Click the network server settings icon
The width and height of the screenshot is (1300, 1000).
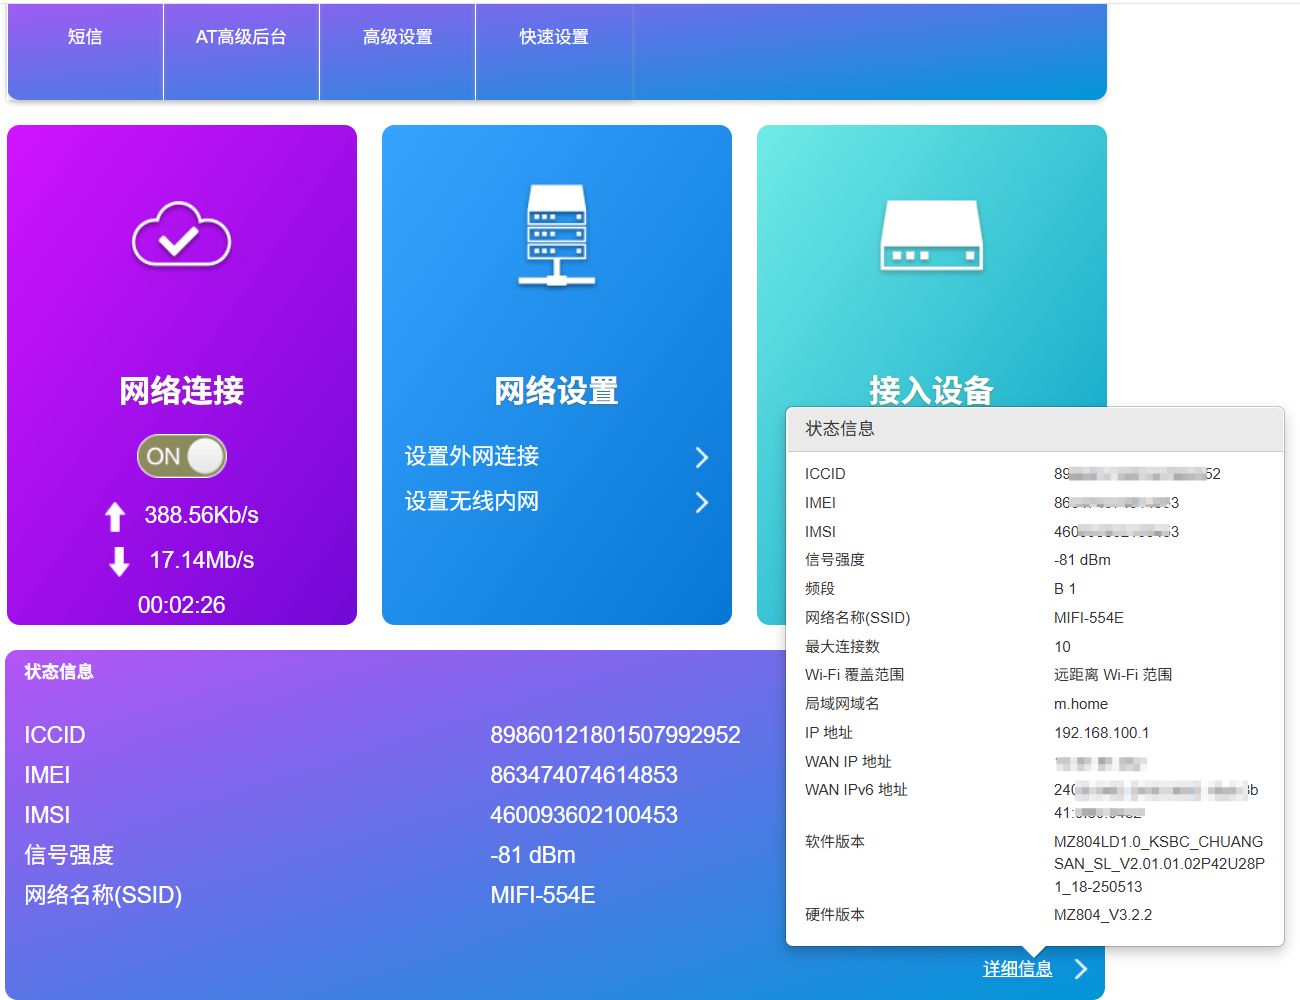[556, 235]
